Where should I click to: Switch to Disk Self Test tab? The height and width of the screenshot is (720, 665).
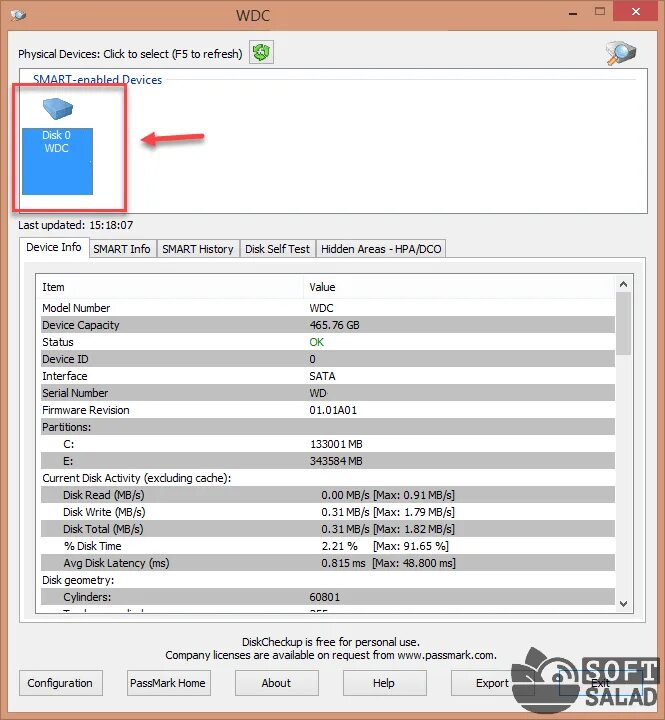click(277, 249)
